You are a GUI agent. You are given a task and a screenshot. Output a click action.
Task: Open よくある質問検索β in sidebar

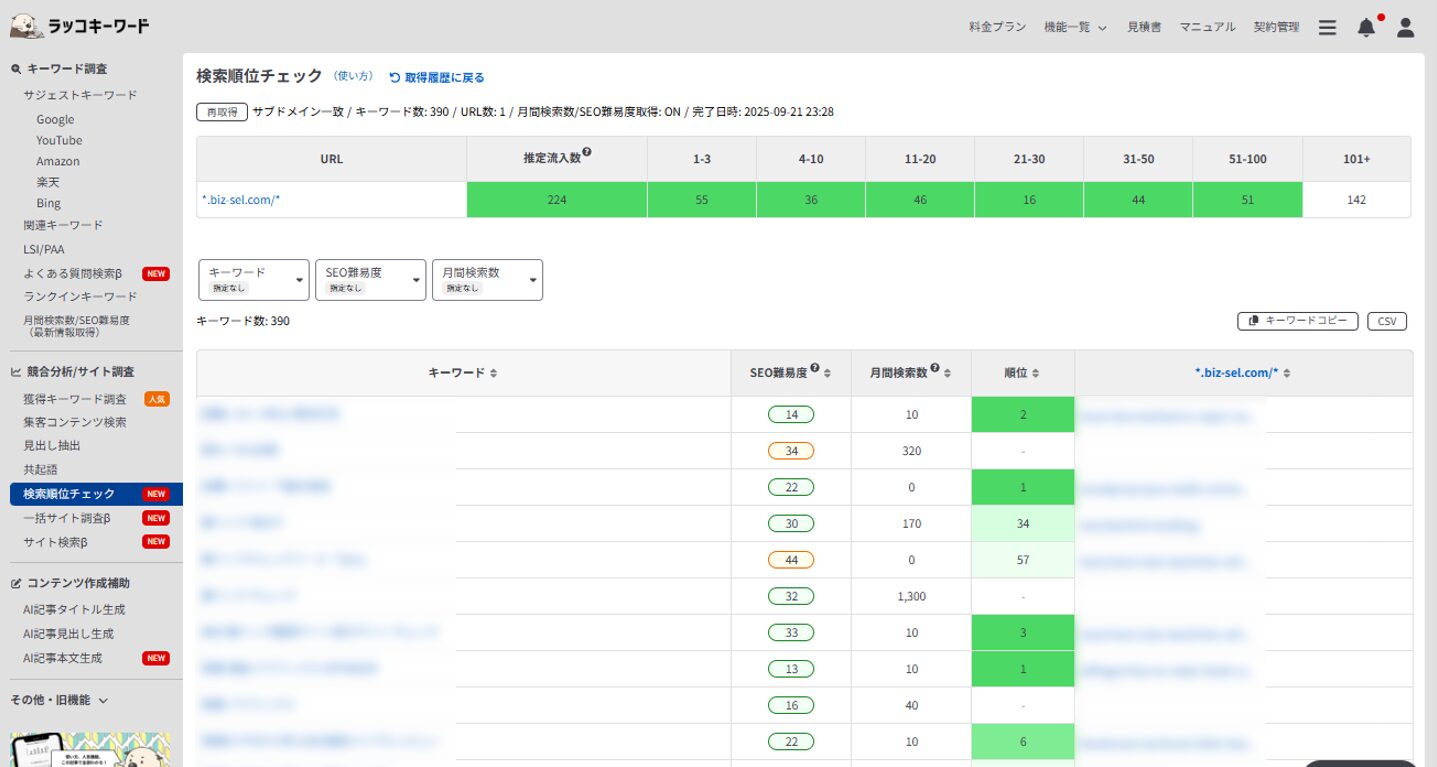click(x=73, y=273)
